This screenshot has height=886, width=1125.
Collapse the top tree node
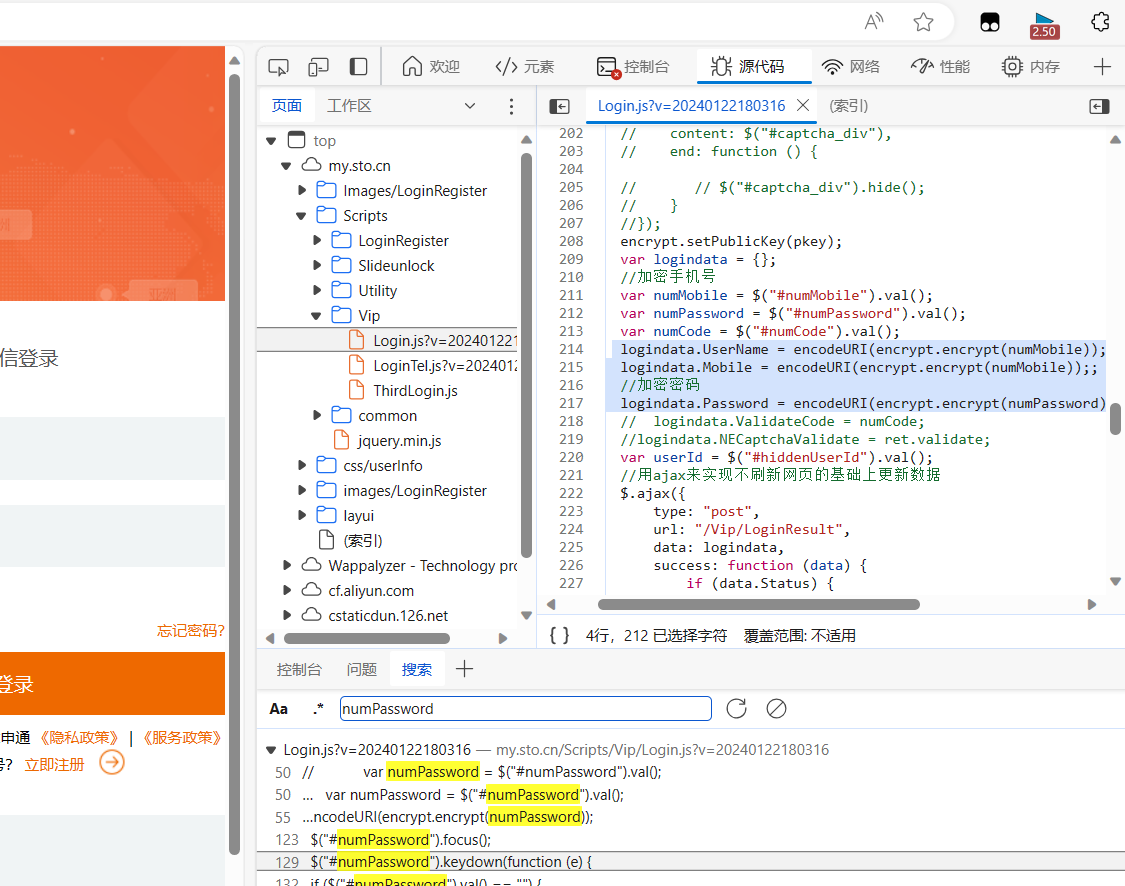click(271, 141)
